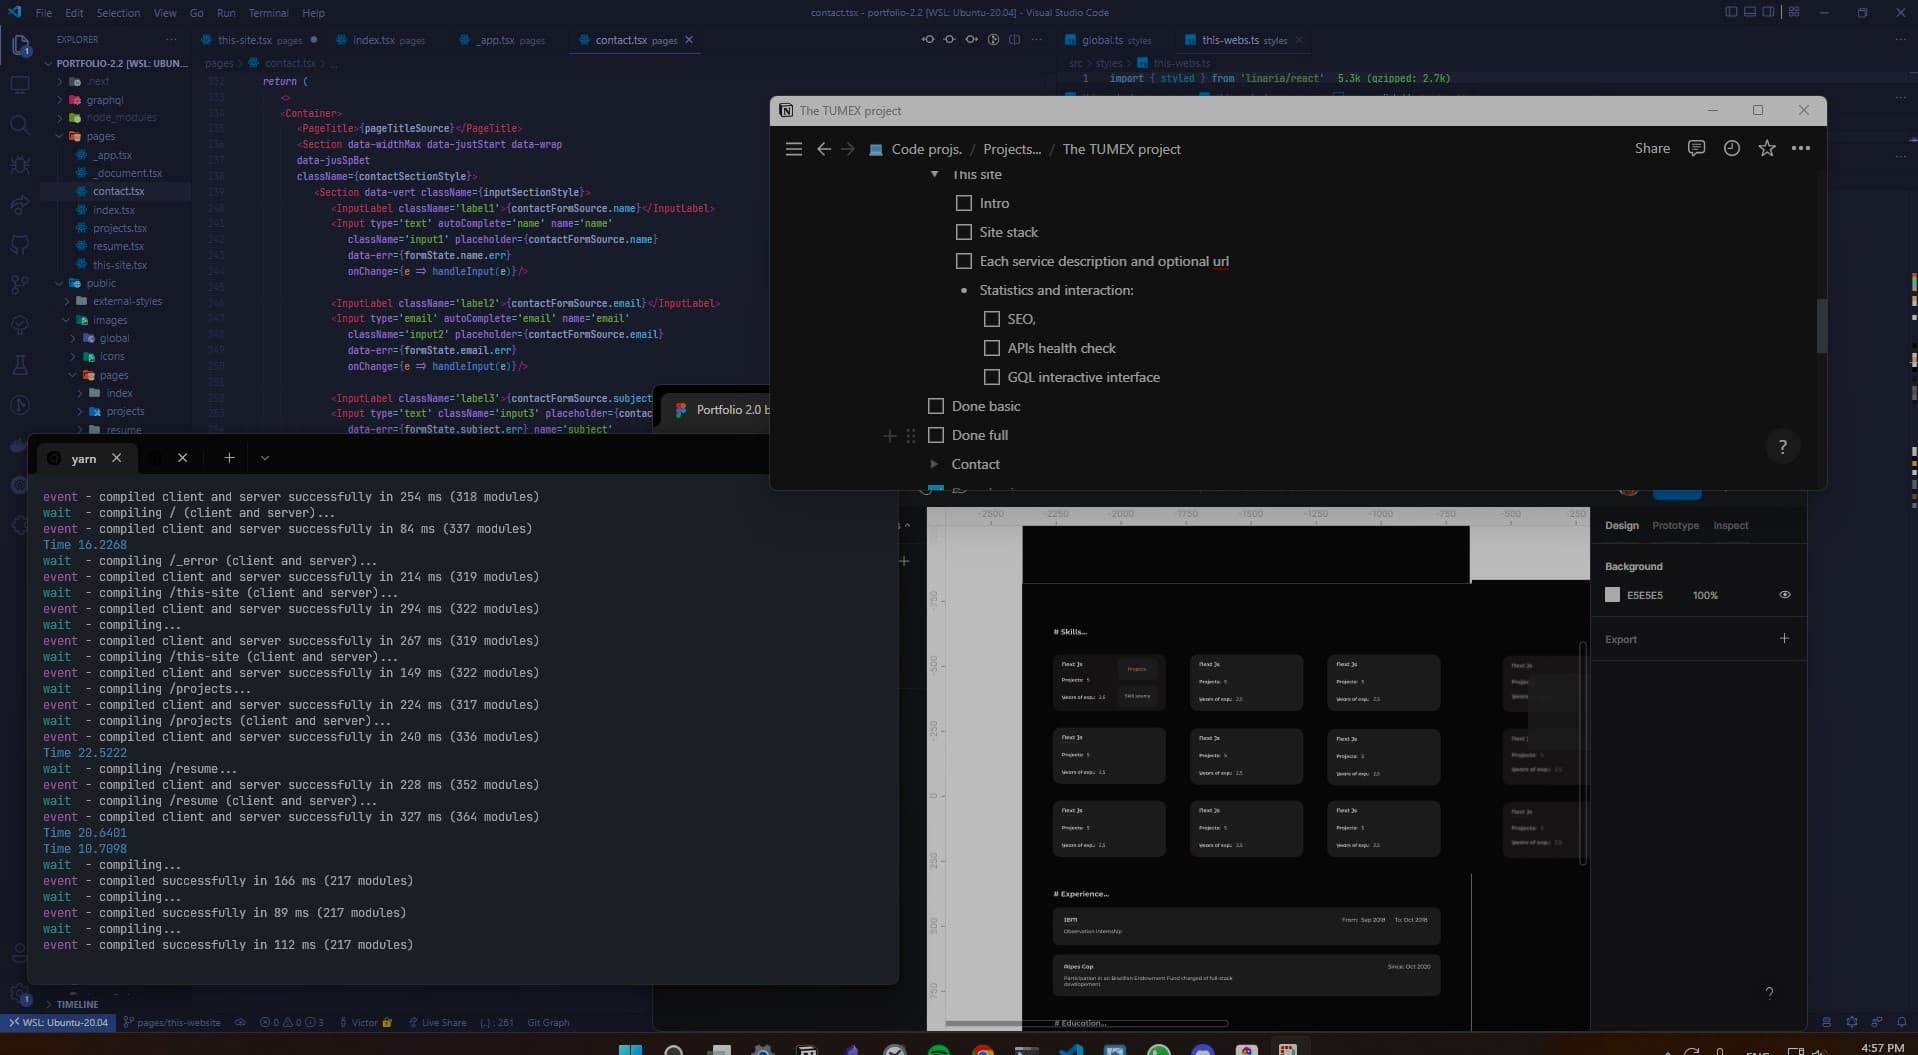Open Notion page history clock icon

coord(1732,148)
